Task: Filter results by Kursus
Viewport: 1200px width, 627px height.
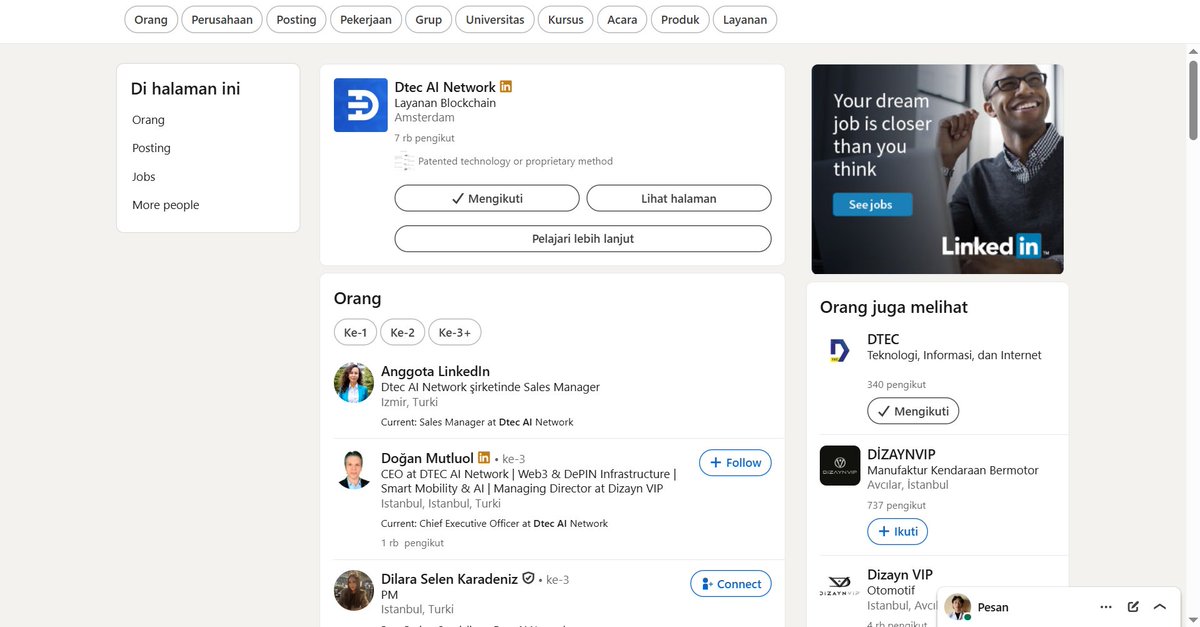Action: (566, 20)
